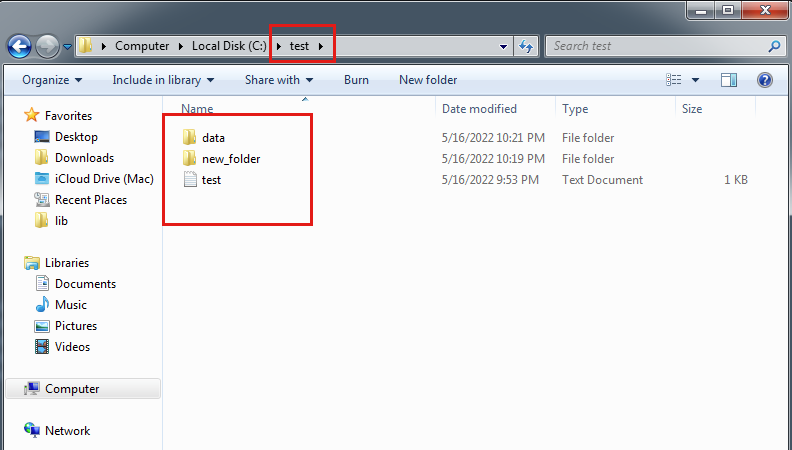
Task: Expand the address bar history dropdown
Action: pyautogui.click(x=503, y=46)
